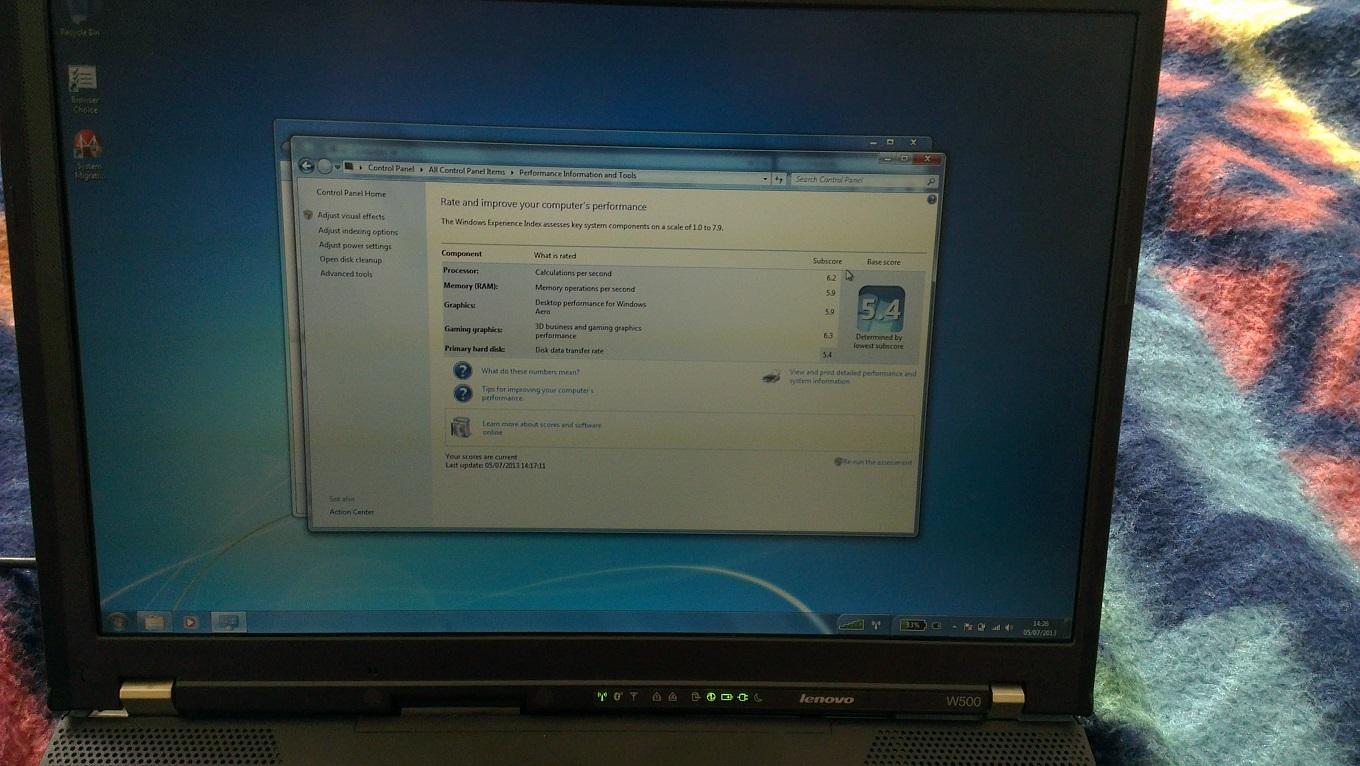Click the shield icon beside Adjust visual effects

pyautogui.click(x=308, y=215)
